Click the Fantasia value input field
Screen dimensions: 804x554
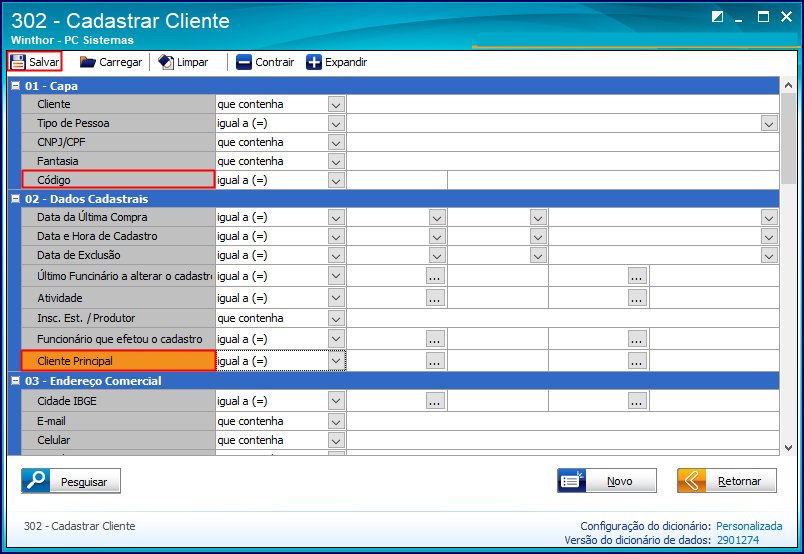pos(562,162)
